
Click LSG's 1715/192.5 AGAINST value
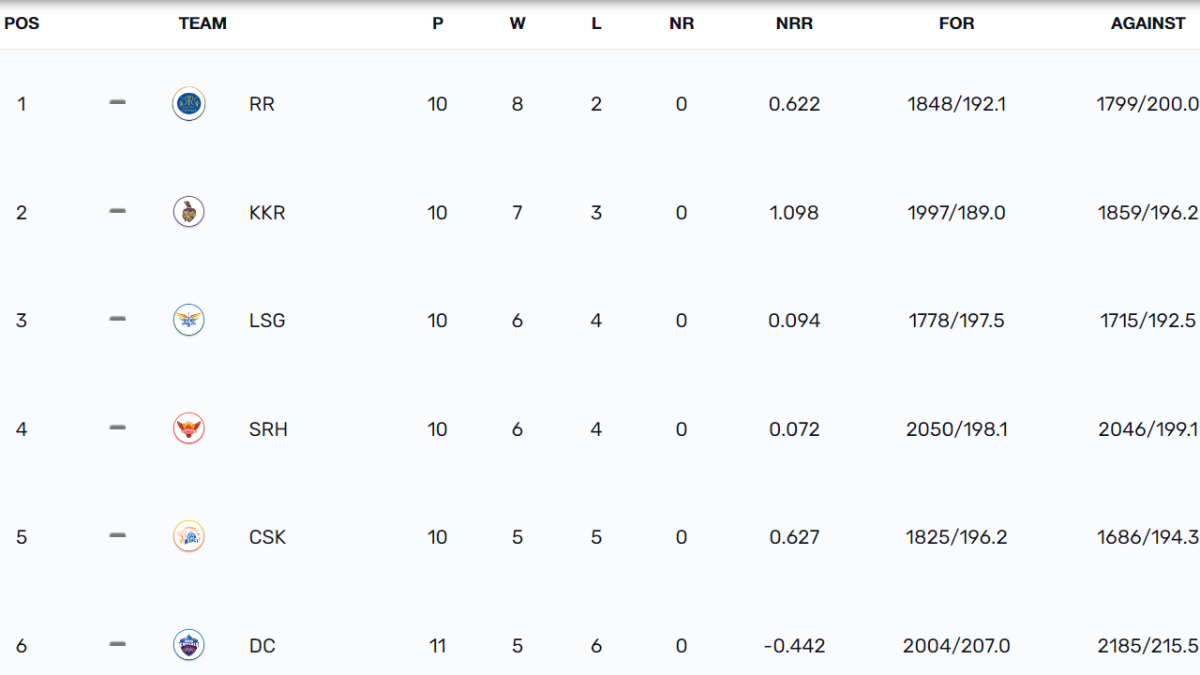coord(1147,321)
